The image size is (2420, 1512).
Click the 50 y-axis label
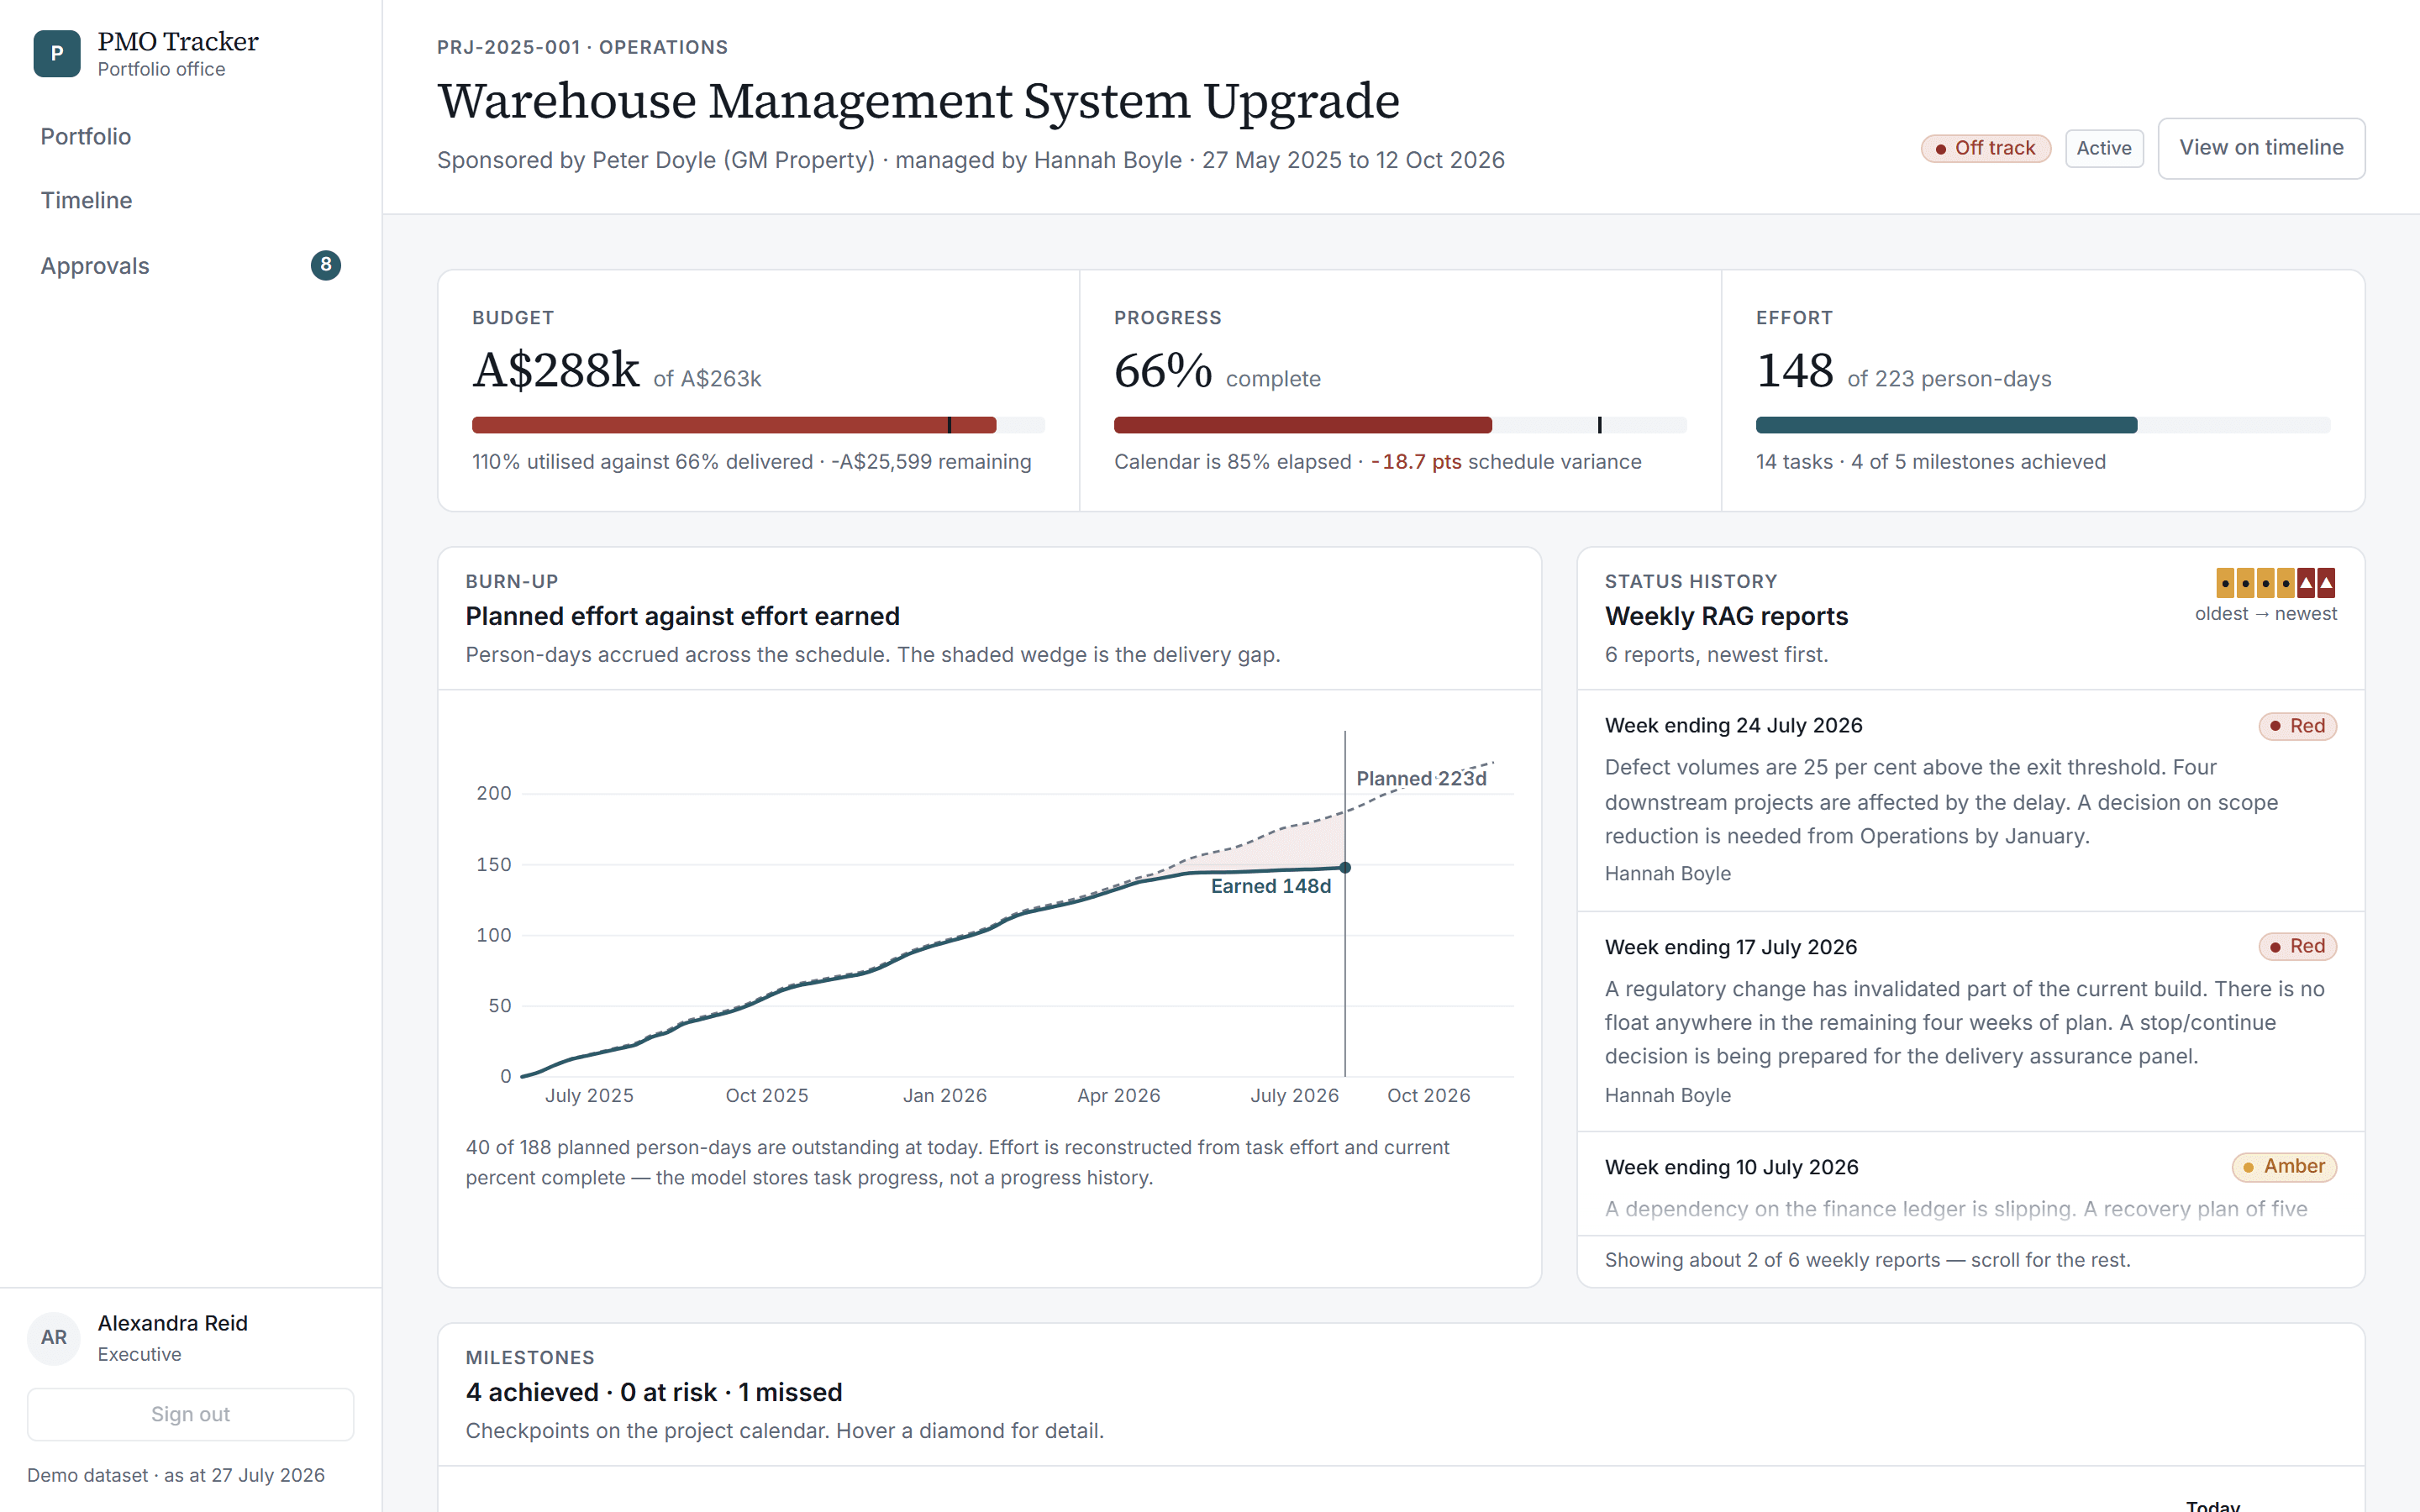click(499, 1005)
